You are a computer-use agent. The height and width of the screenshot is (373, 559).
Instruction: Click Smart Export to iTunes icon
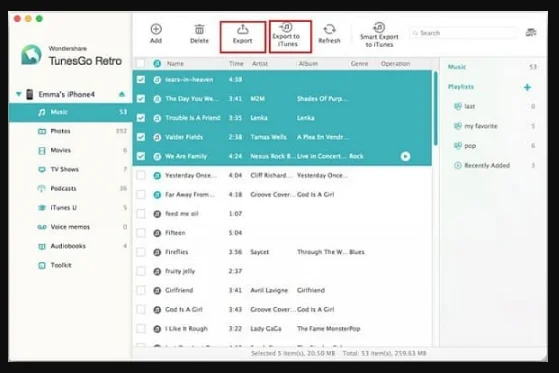point(379,27)
